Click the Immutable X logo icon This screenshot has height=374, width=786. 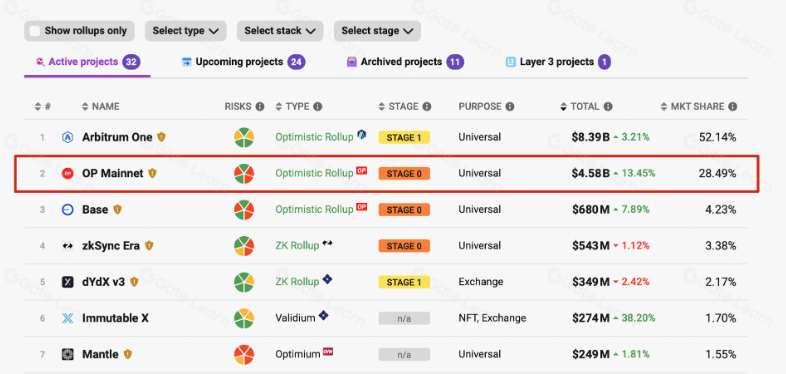(67, 318)
